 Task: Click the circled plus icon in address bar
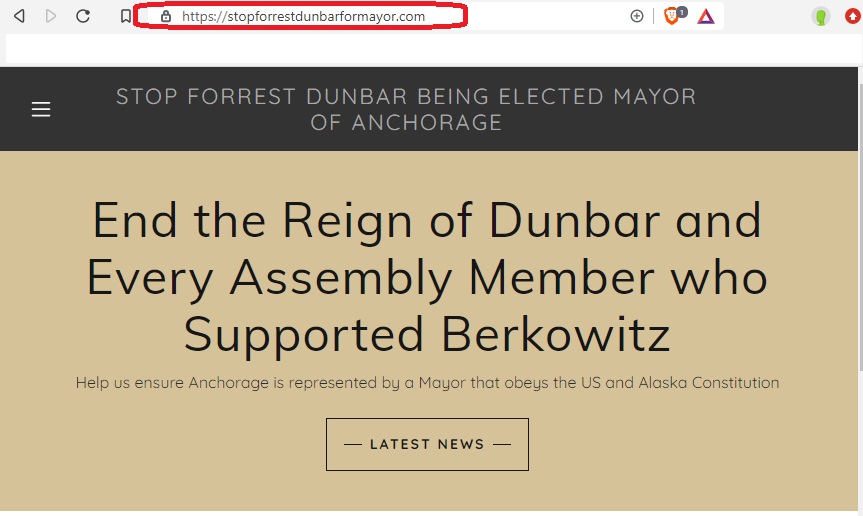tap(637, 17)
